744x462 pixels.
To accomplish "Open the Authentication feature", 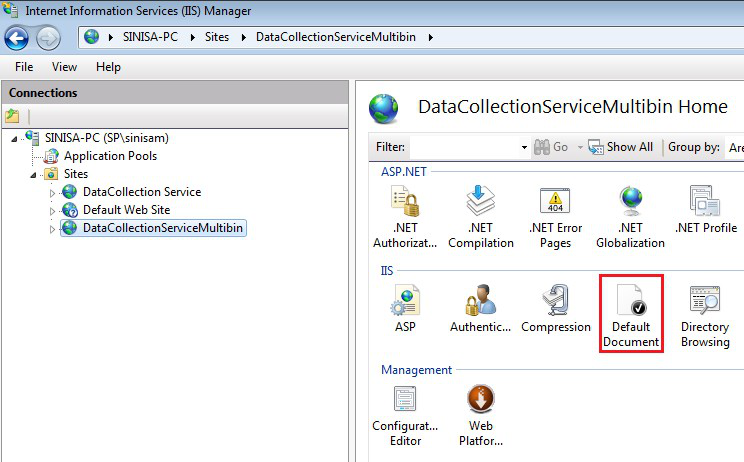I will (480, 308).
